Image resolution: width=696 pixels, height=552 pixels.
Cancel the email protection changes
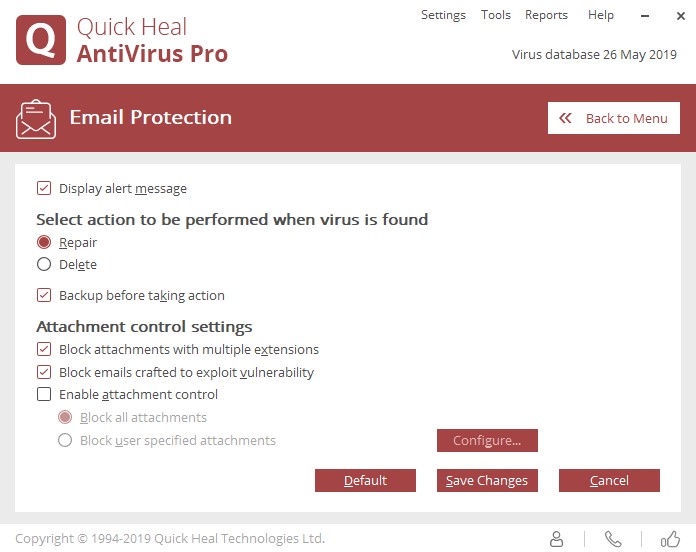click(609, 481)
